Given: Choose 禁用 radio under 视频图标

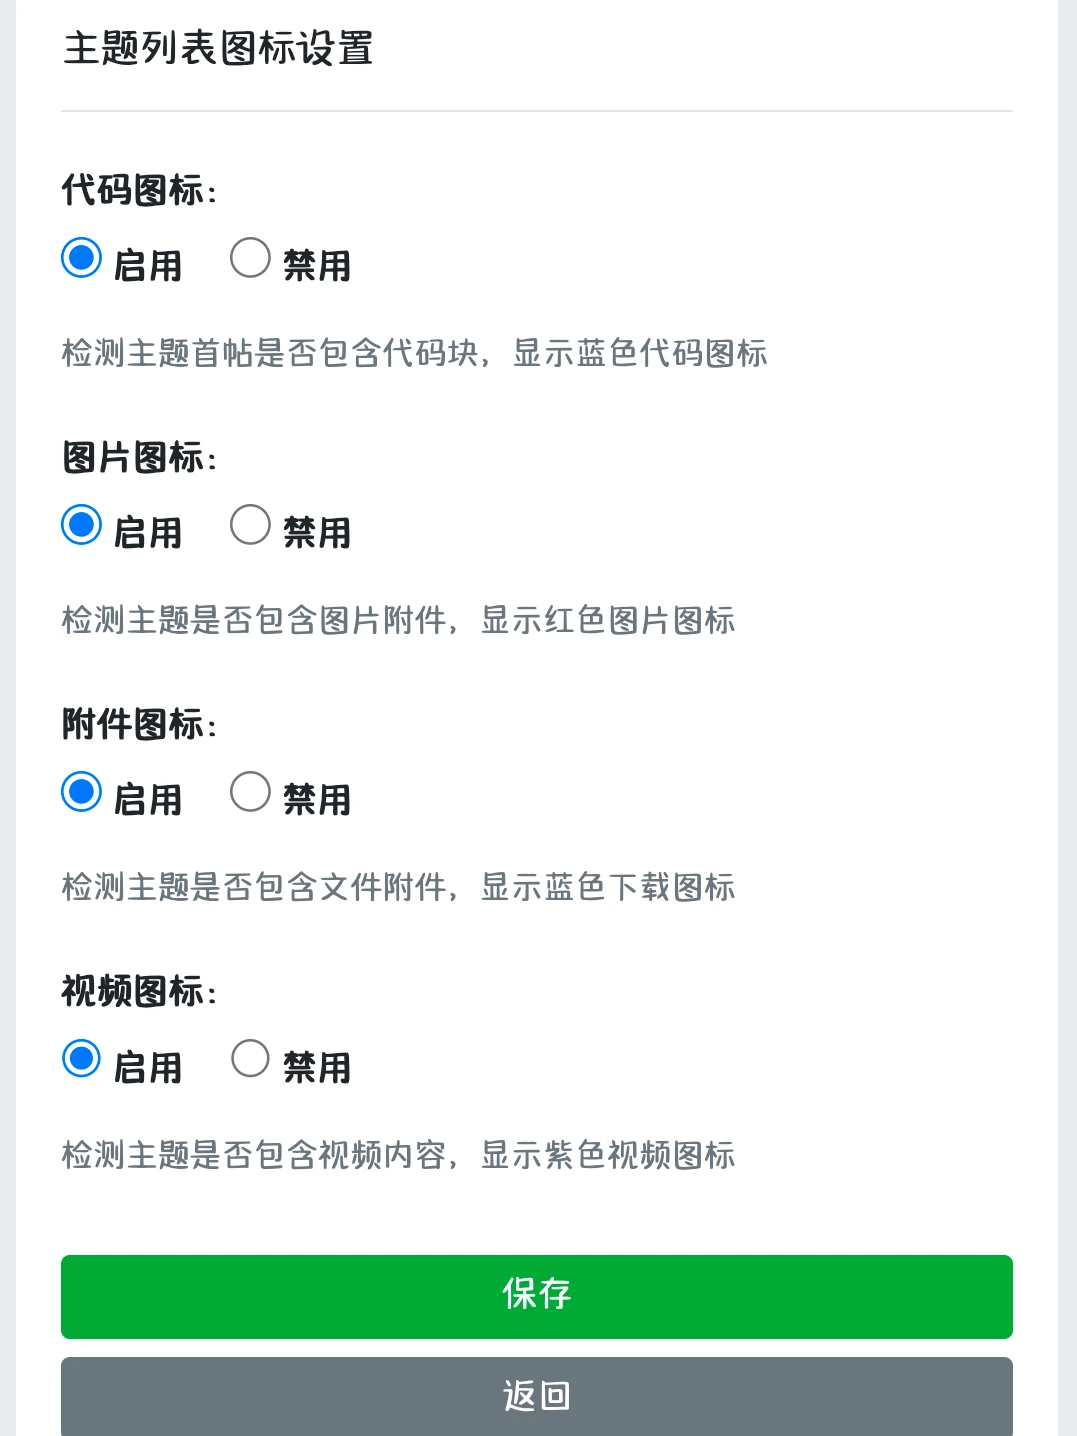Looking at the screenshot, I should [250, 1059].
